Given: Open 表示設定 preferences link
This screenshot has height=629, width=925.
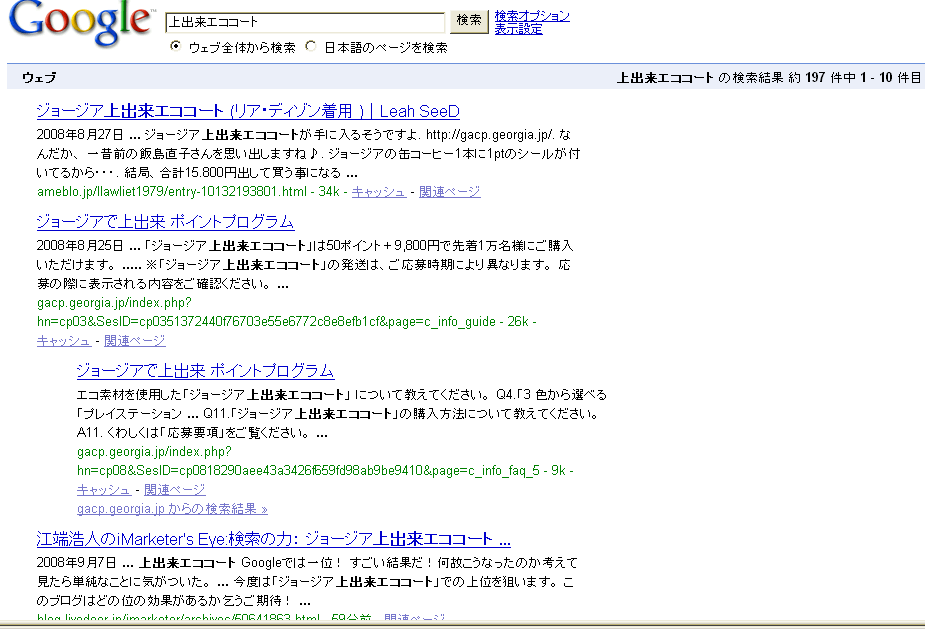Looking at the screenshot, I should pyautogui.click(x=518, y=29).
